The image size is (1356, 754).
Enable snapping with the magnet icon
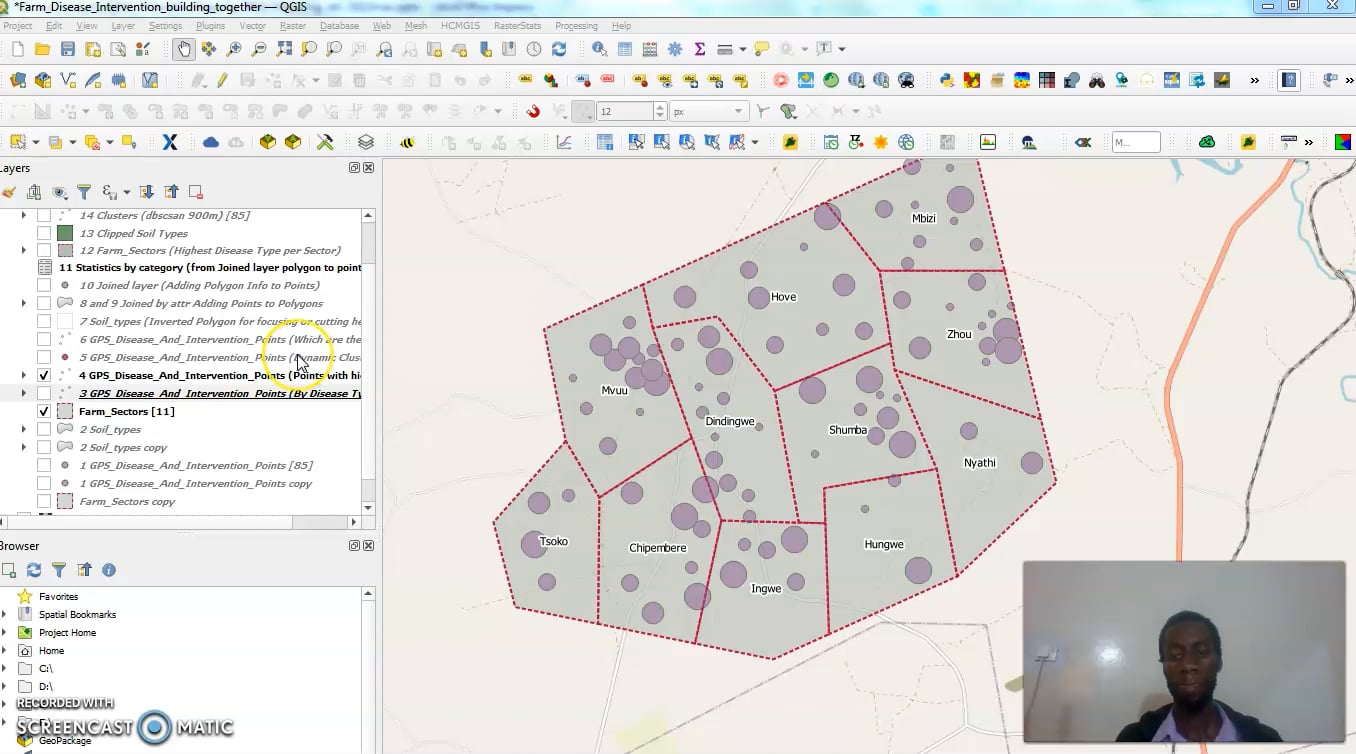coord(533,111)
